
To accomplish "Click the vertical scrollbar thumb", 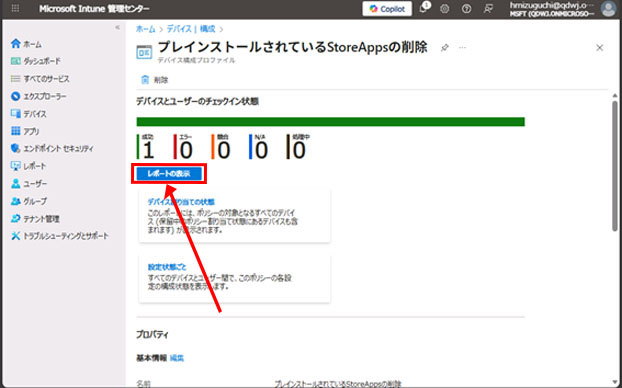I will point(615,166).
